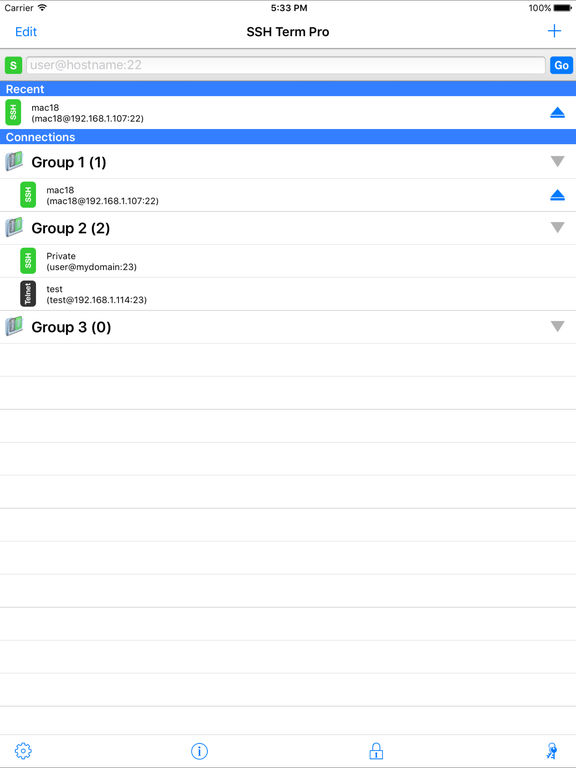576x768 pixels.
Task: Toggle the green S protocol selector
Action: point(13,65)
